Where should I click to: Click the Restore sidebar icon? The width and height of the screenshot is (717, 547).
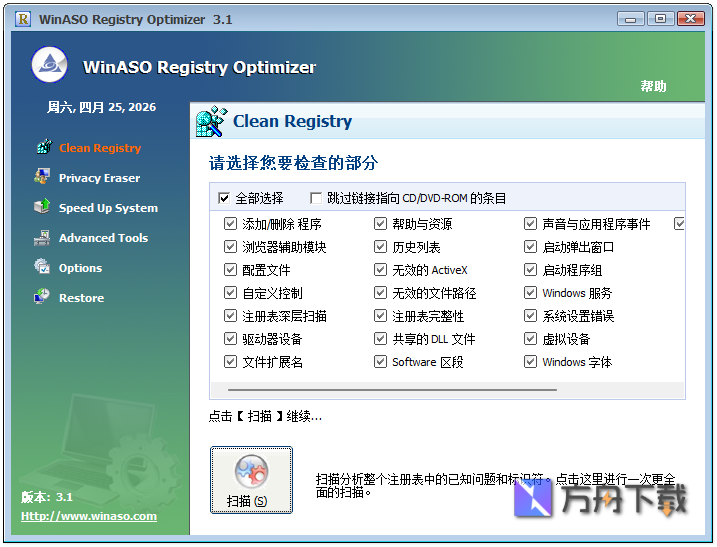42,296
